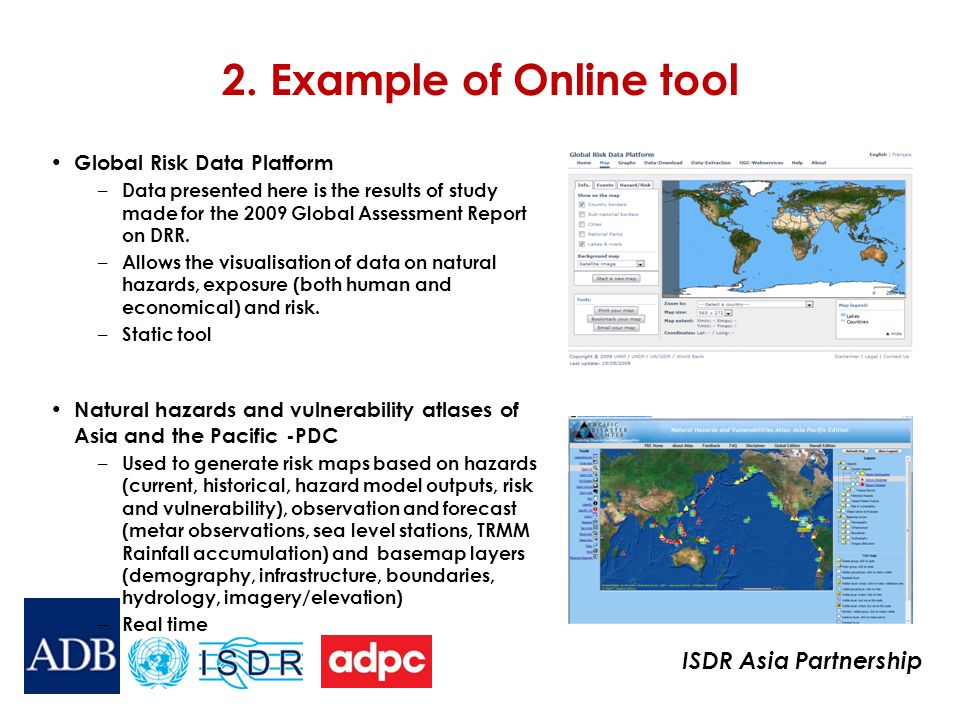Open Global Edition menu item

point(787,446)
